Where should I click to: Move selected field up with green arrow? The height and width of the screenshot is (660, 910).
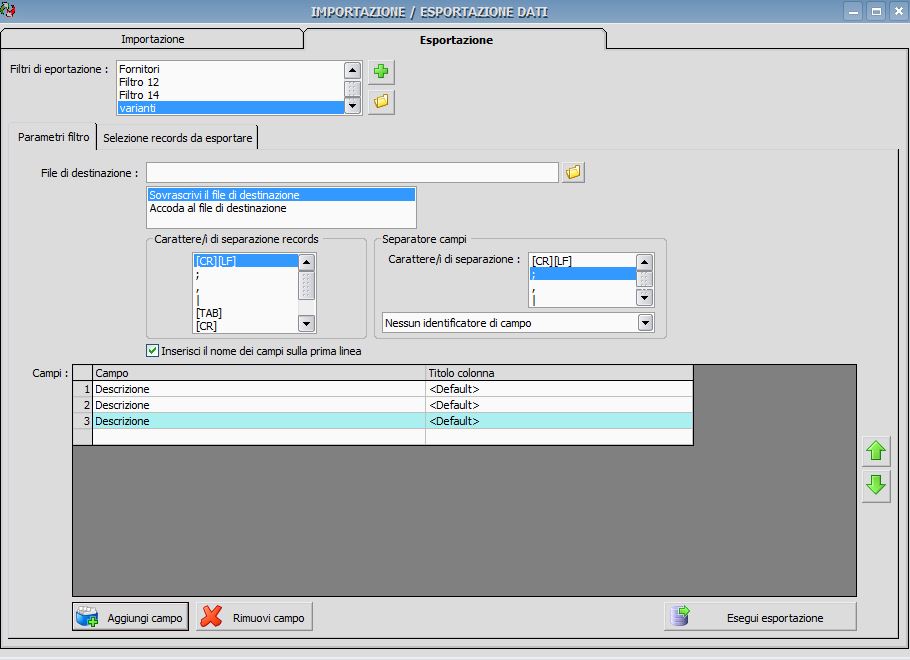pos(876,451)
